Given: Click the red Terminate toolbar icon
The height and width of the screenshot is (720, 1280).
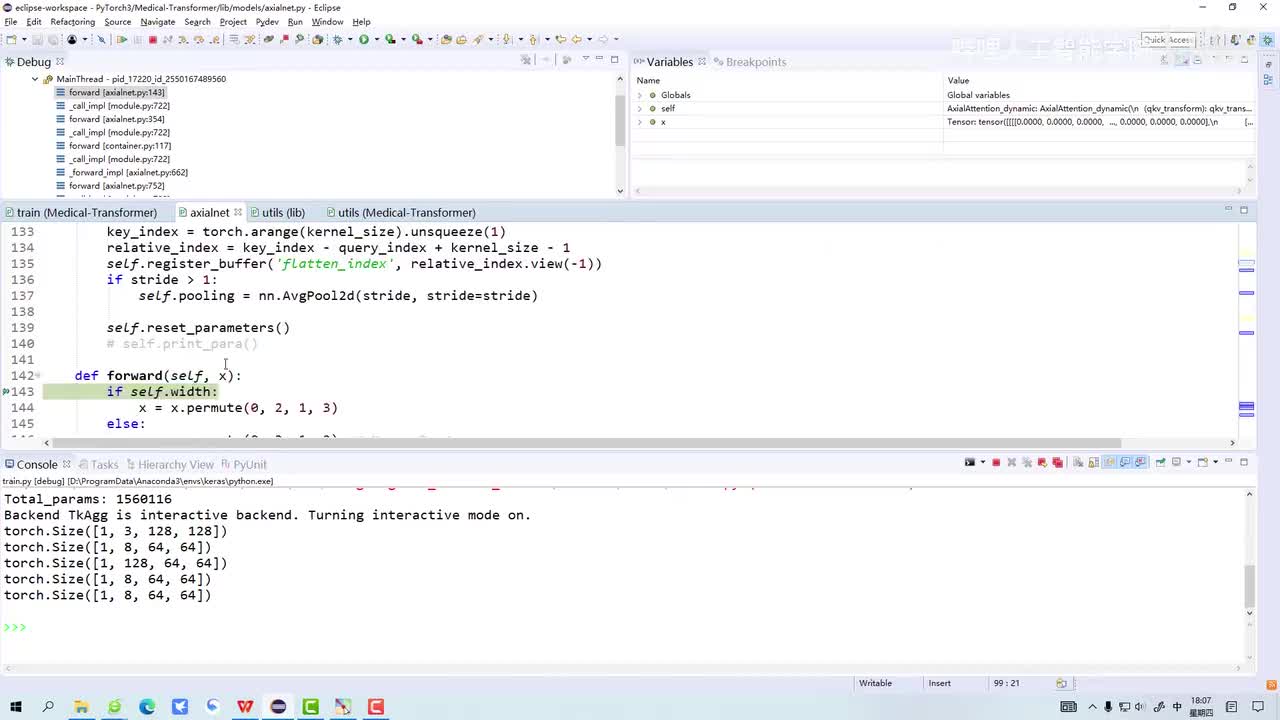Looking at the screenshot, I should pos(153,39).
